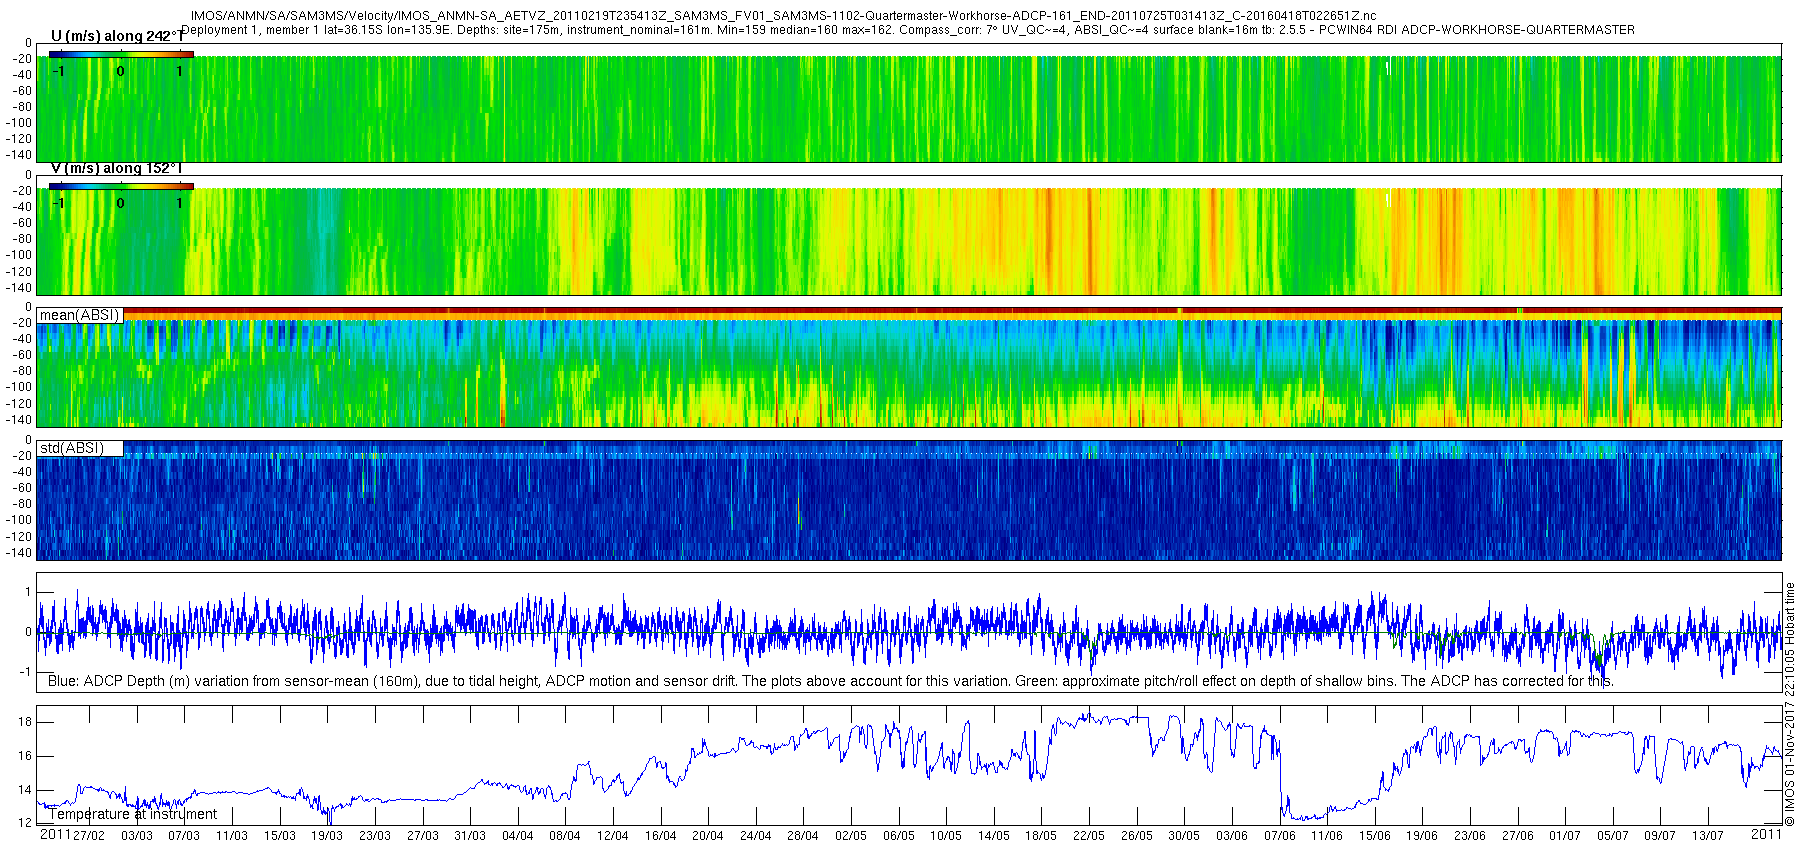The image size is (1800, 850).
Task: Click the 'Temperature at instrument' label
Action: click(132, 814)
